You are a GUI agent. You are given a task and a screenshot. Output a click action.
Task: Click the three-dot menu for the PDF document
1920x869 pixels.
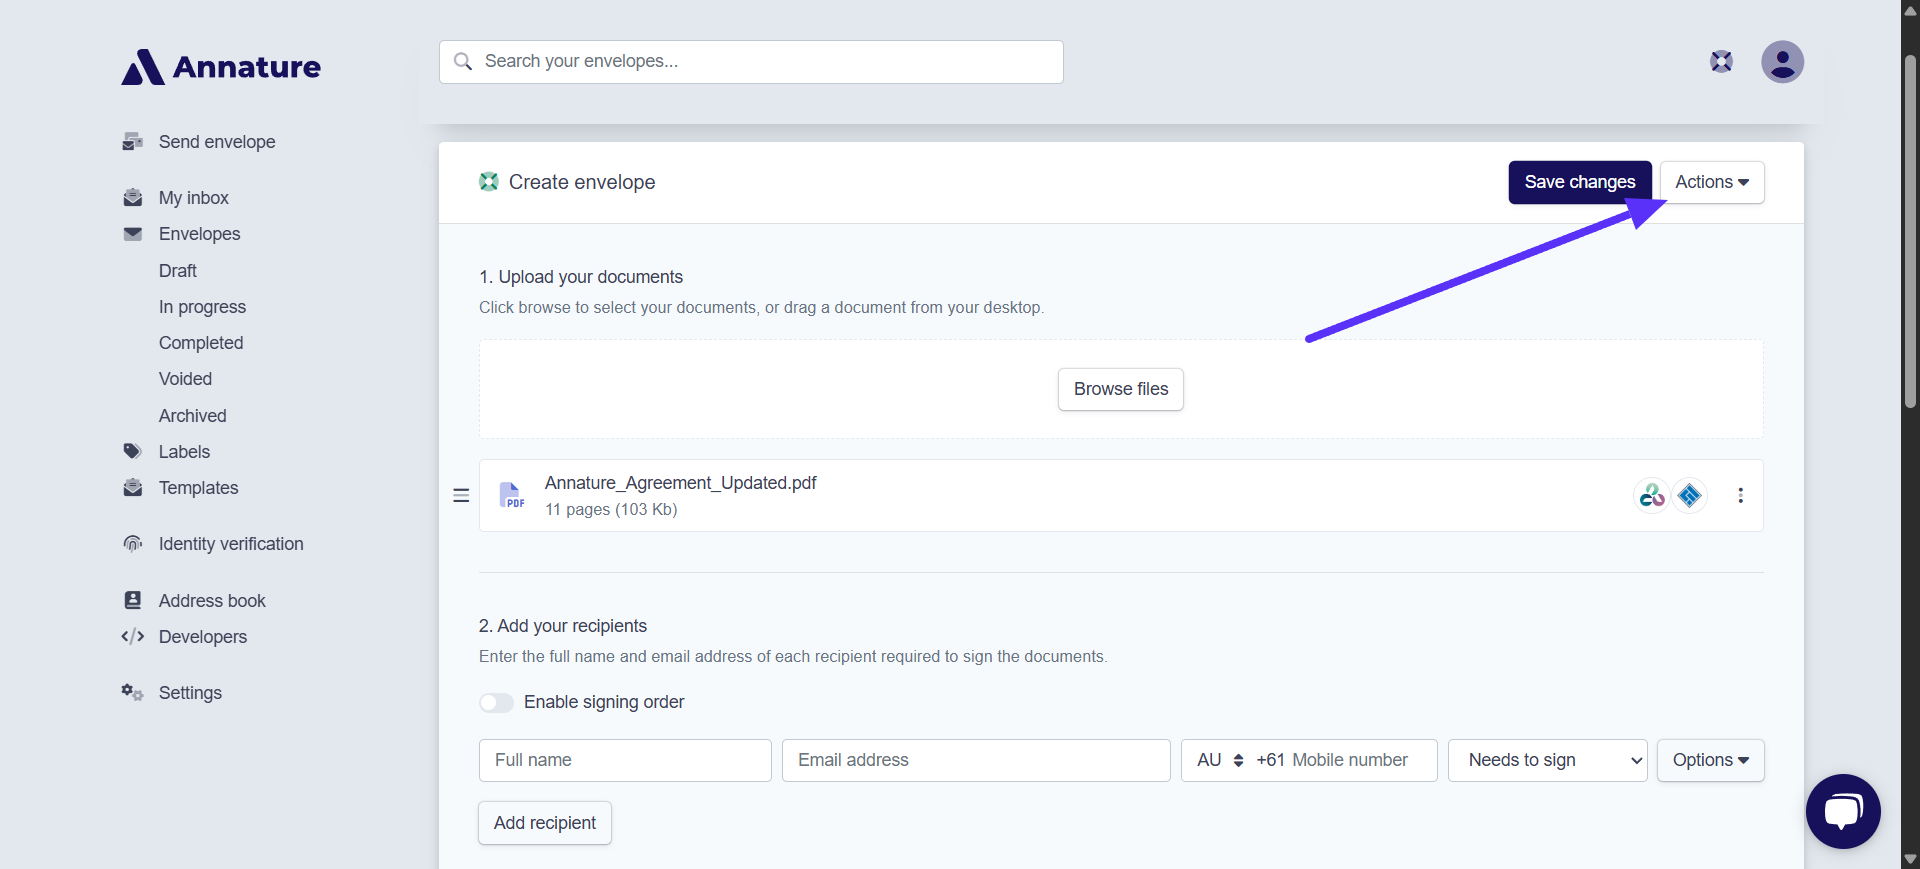[x=1740, y=496]
